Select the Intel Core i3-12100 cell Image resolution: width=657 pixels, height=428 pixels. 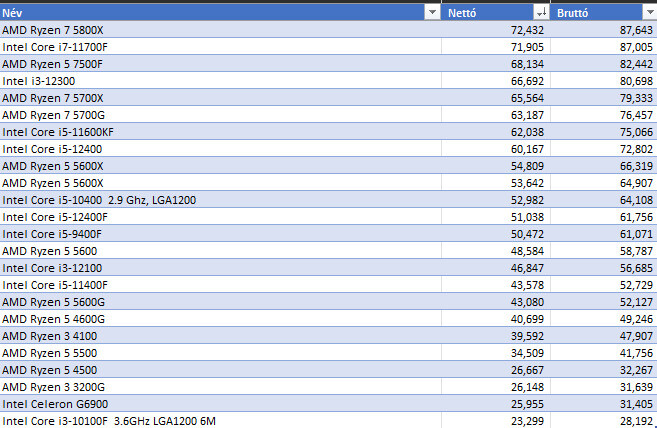pos(220,268)
